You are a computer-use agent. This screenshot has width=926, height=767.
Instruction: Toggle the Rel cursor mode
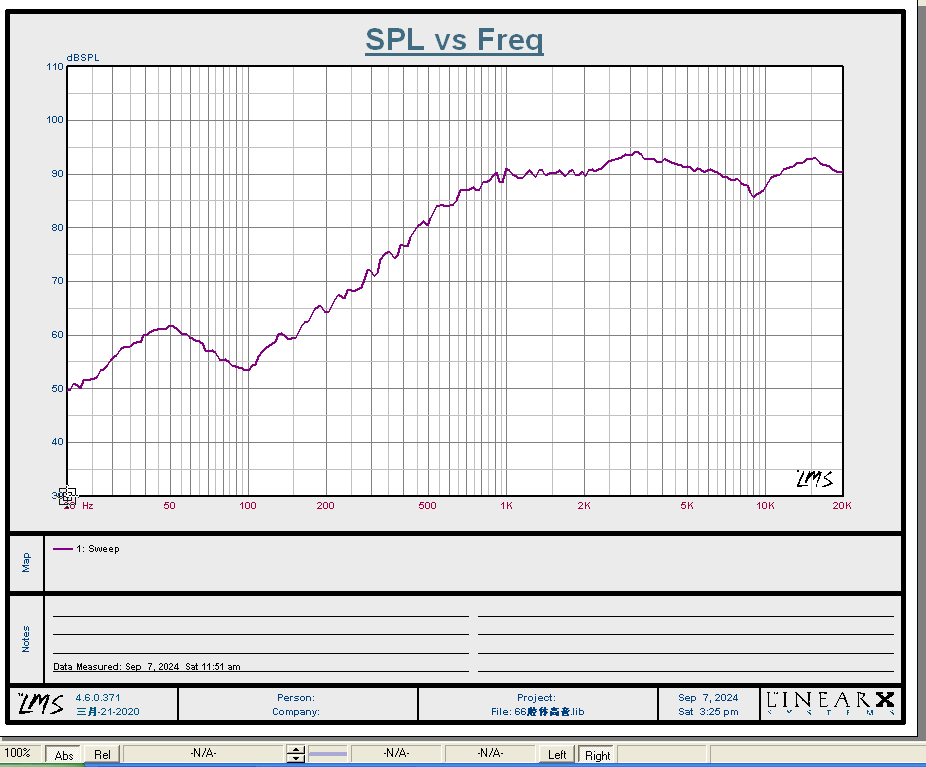pyautogui.click(x=102, y=755)
